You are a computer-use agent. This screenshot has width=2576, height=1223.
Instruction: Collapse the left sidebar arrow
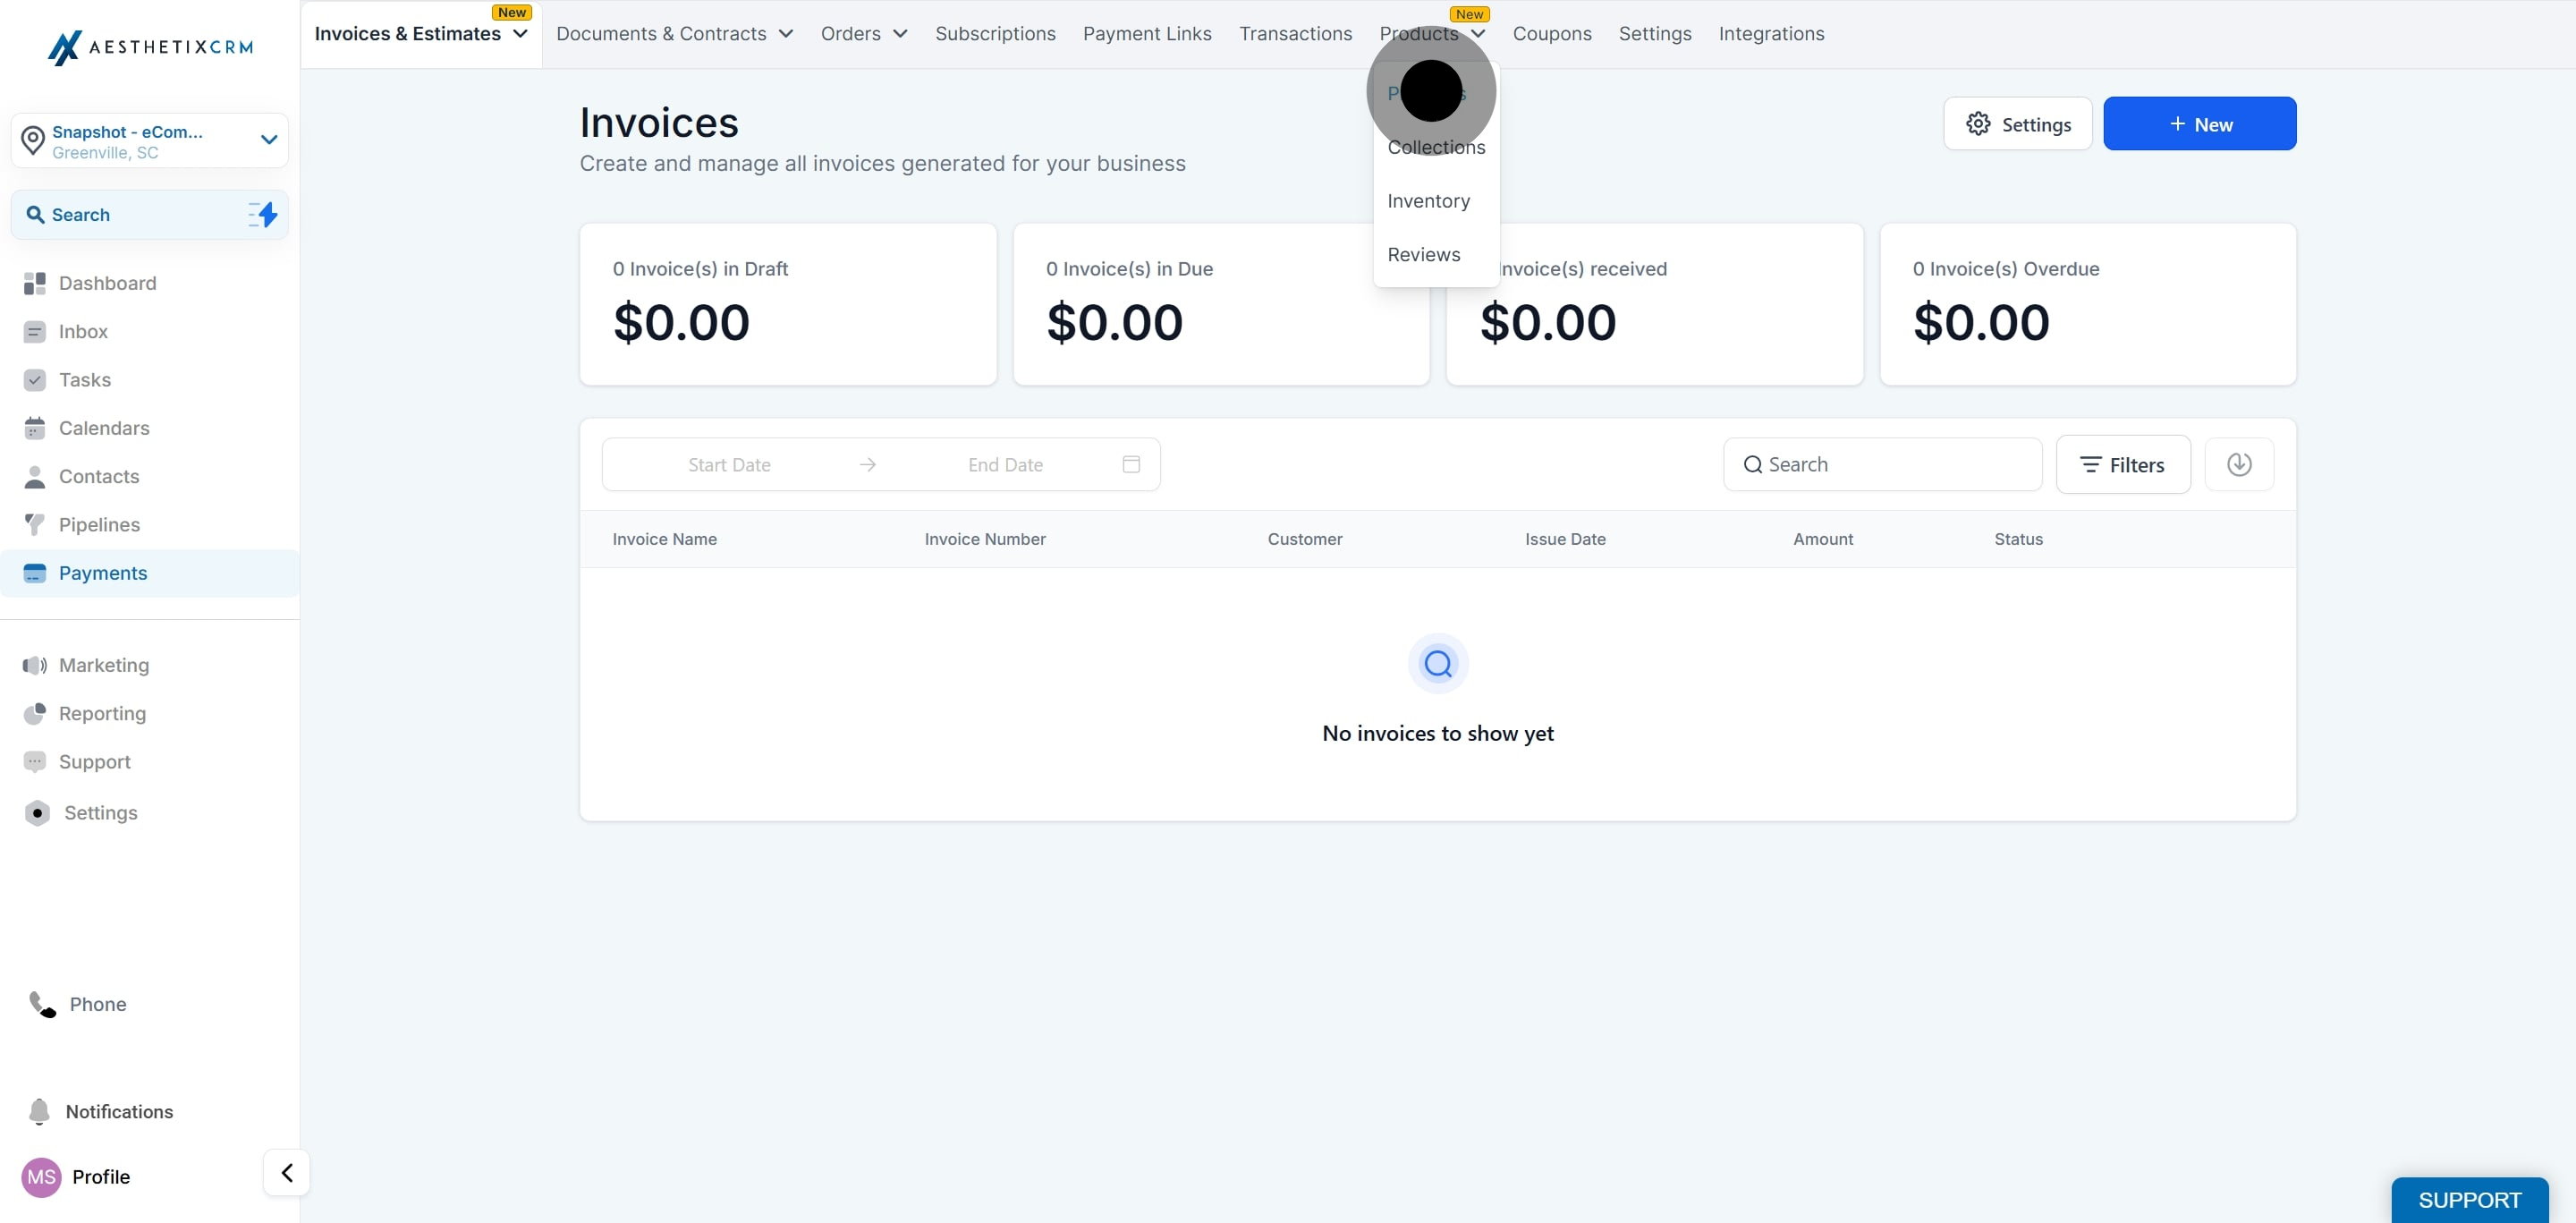pos(286,1172)
